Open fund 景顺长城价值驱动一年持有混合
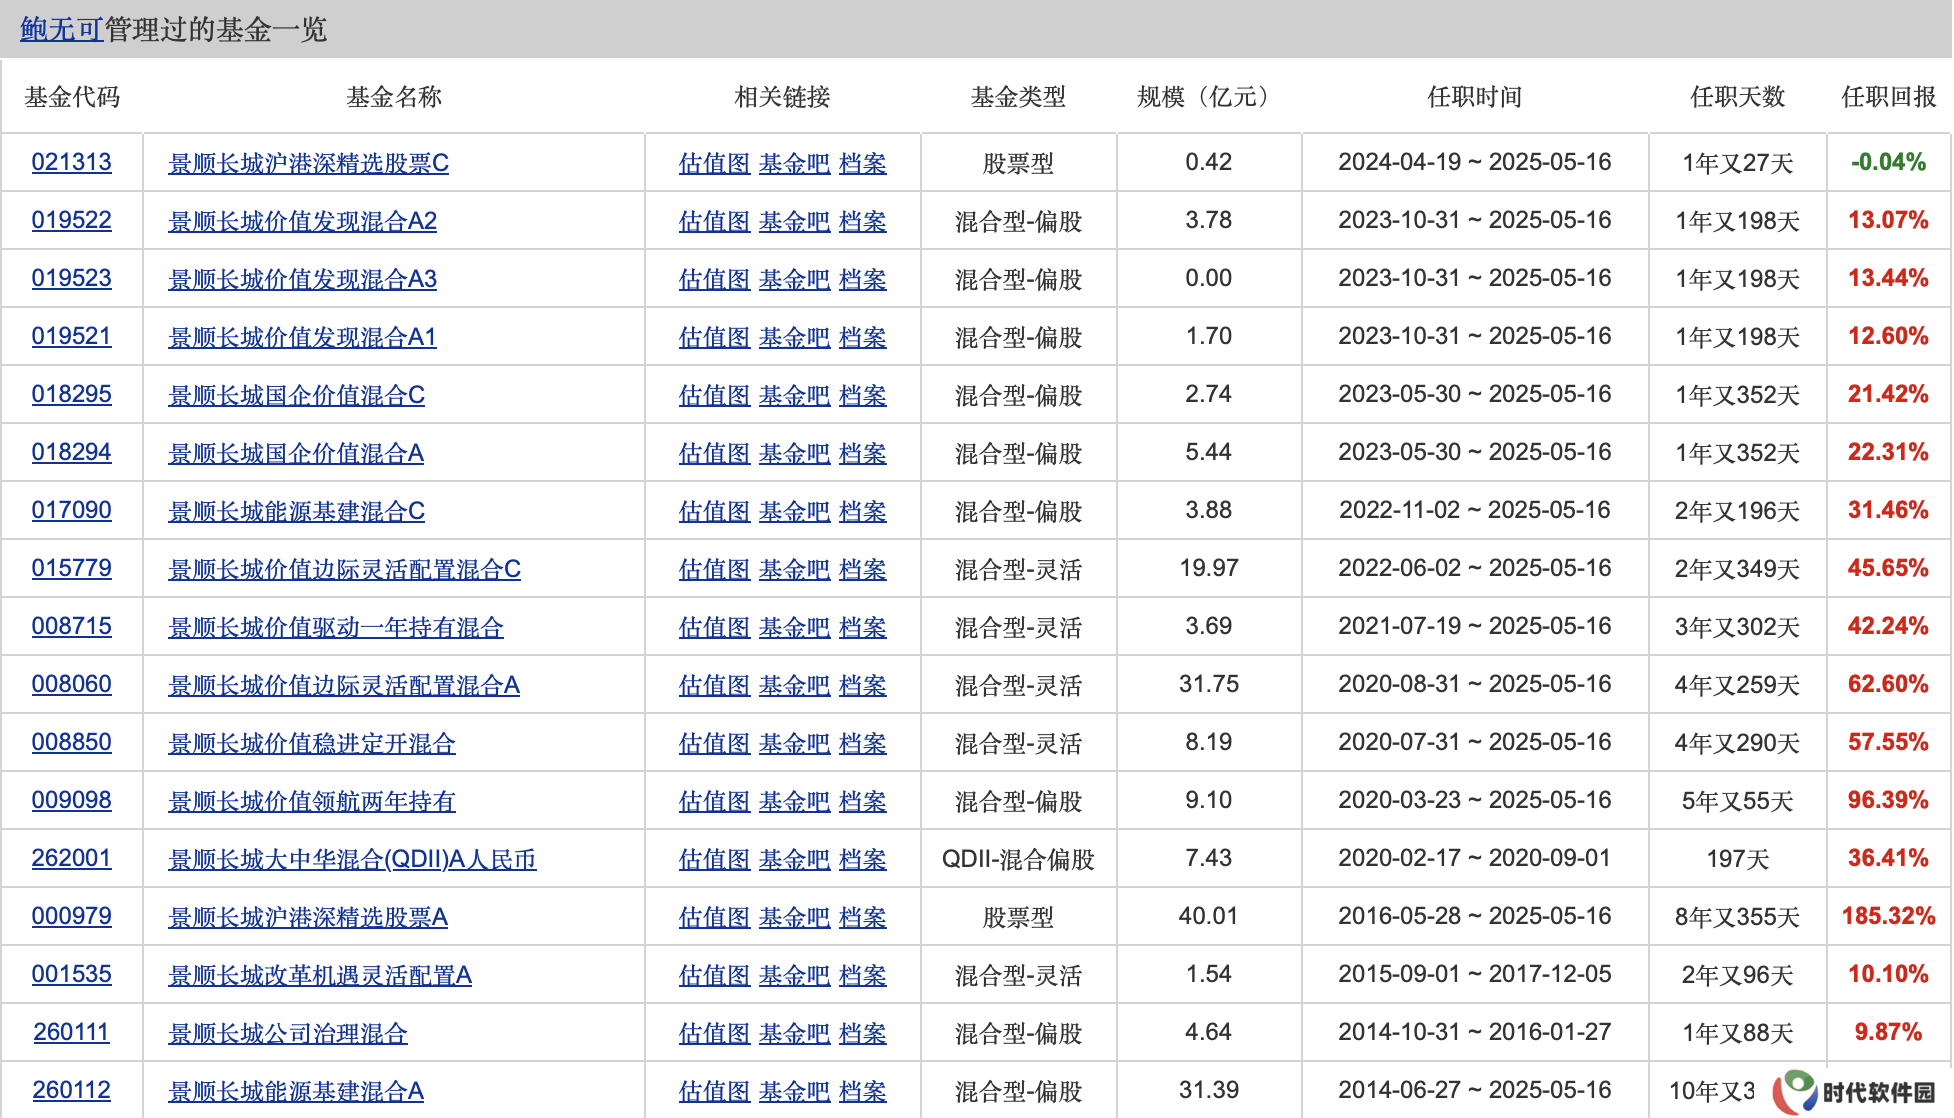Screen dimensions: 1954x1118 [x=336, y=627]
